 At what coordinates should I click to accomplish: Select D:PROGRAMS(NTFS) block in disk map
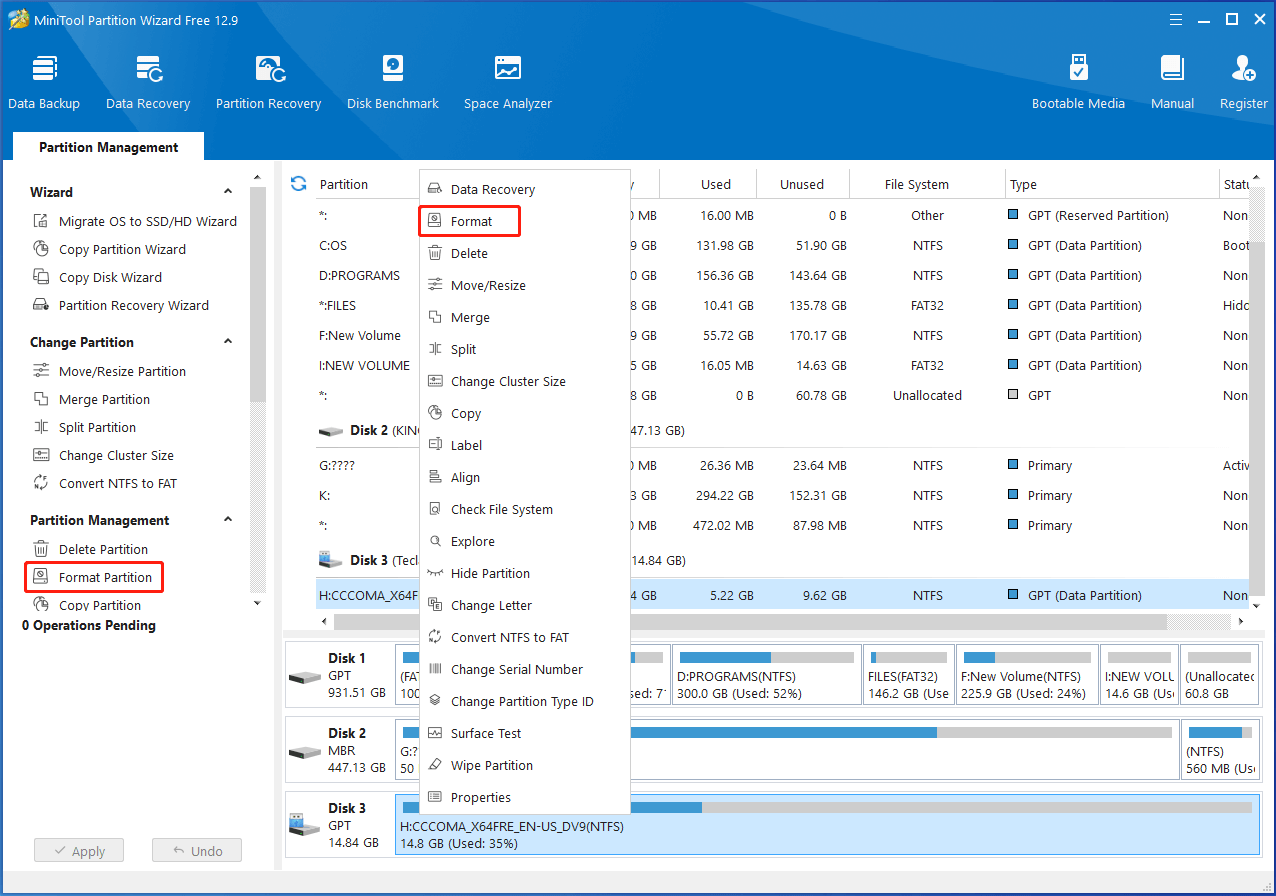(765, 675)
